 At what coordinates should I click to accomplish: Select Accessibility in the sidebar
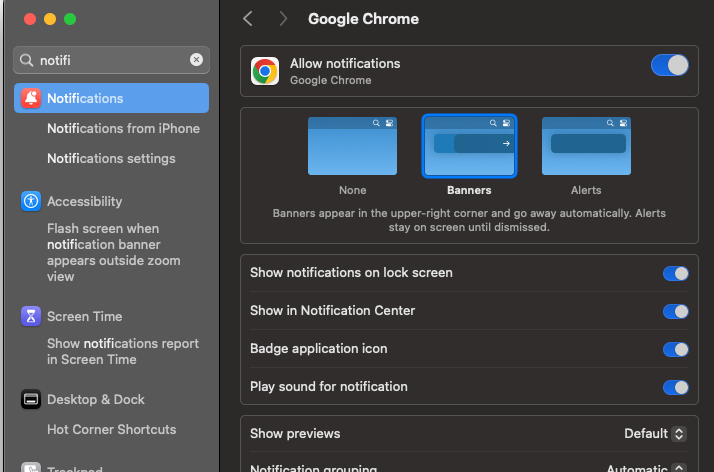pyautogui.click(x=85, y=201)
